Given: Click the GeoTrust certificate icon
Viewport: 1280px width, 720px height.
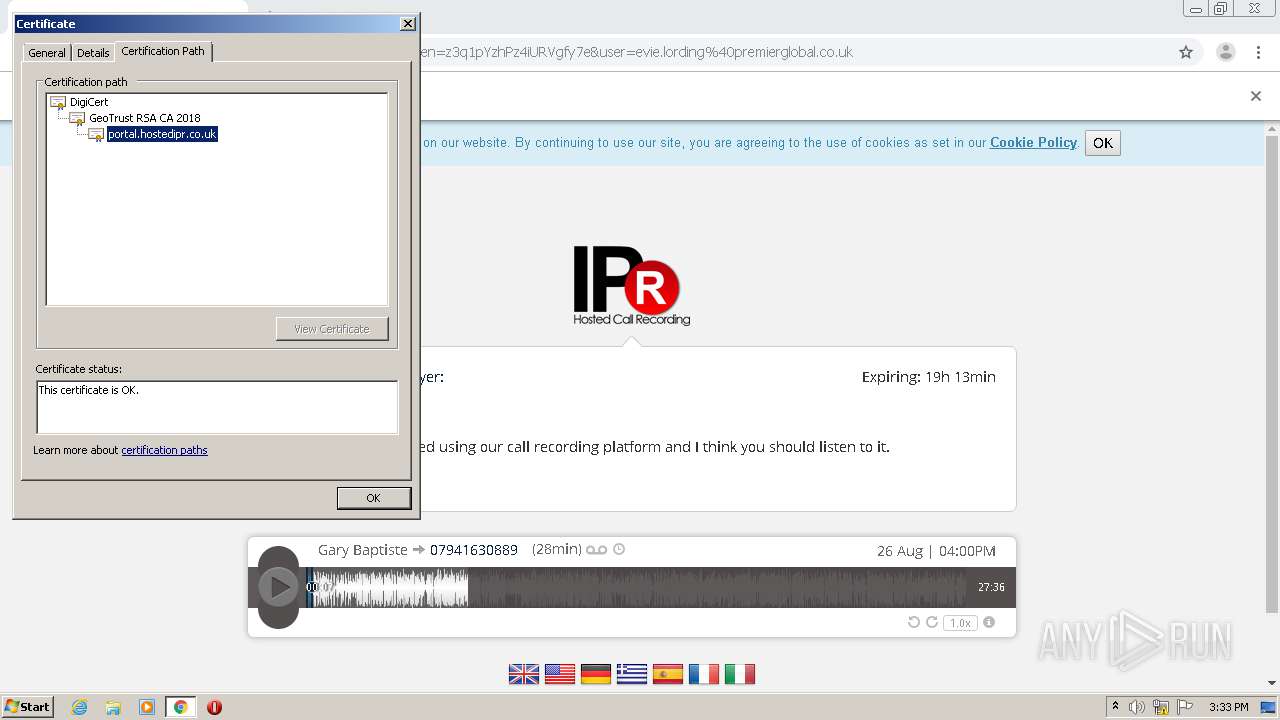Looking at the screenshot, I should [77, 118].
